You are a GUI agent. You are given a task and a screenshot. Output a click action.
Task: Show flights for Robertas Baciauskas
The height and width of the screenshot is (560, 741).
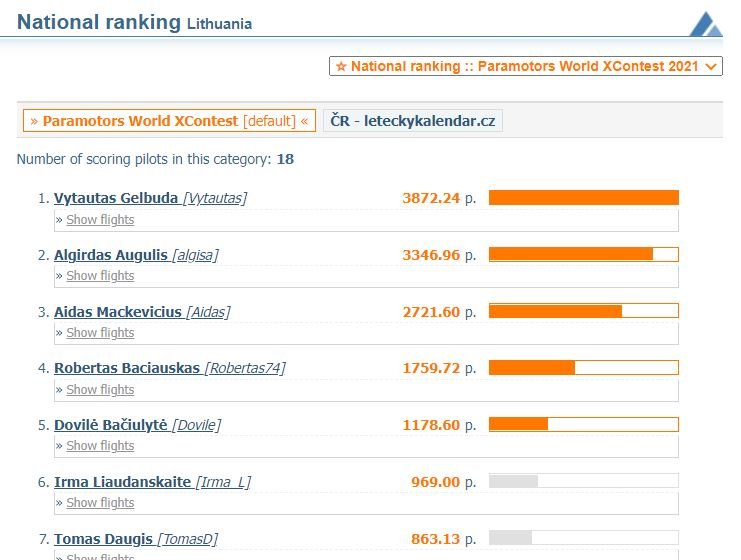pyautogui.click(x=100, y=390)
